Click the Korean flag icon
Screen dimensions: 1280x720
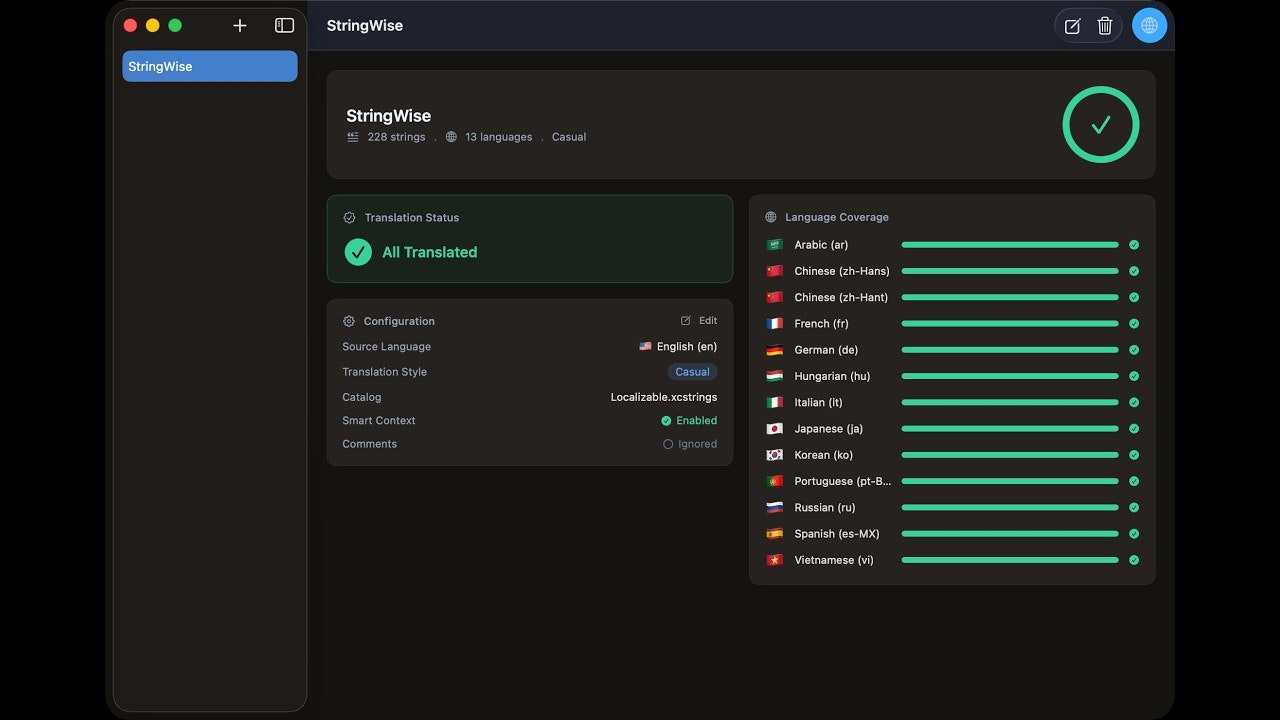(x=774, y=455)
